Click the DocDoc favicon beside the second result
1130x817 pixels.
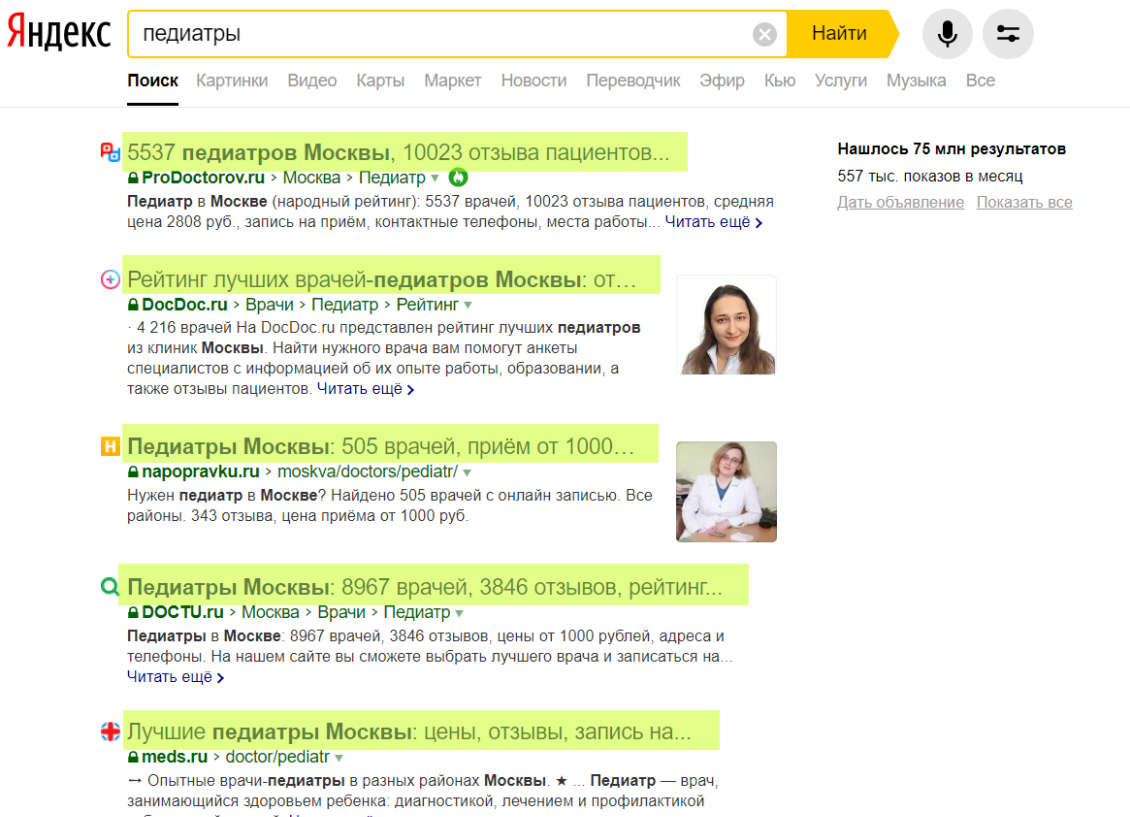(x=110, y=280)
